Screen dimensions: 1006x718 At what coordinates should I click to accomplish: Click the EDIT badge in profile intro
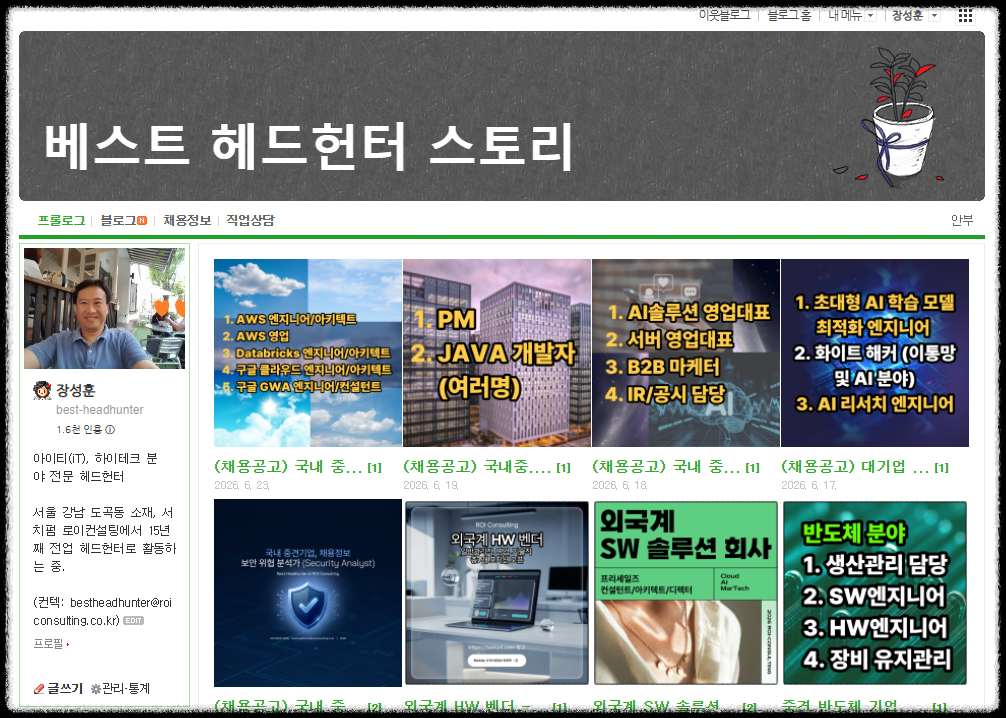[133, 620]
